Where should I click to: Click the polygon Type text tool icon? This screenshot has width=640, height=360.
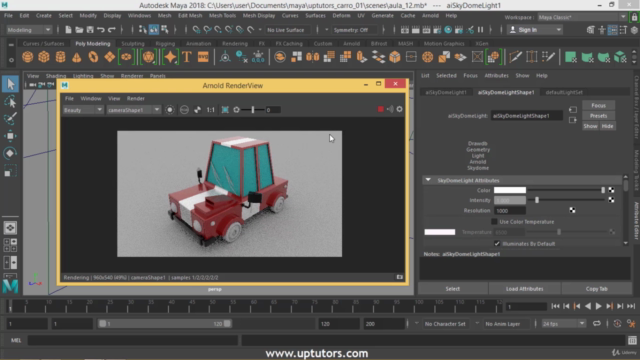click(x=187, y=57)
